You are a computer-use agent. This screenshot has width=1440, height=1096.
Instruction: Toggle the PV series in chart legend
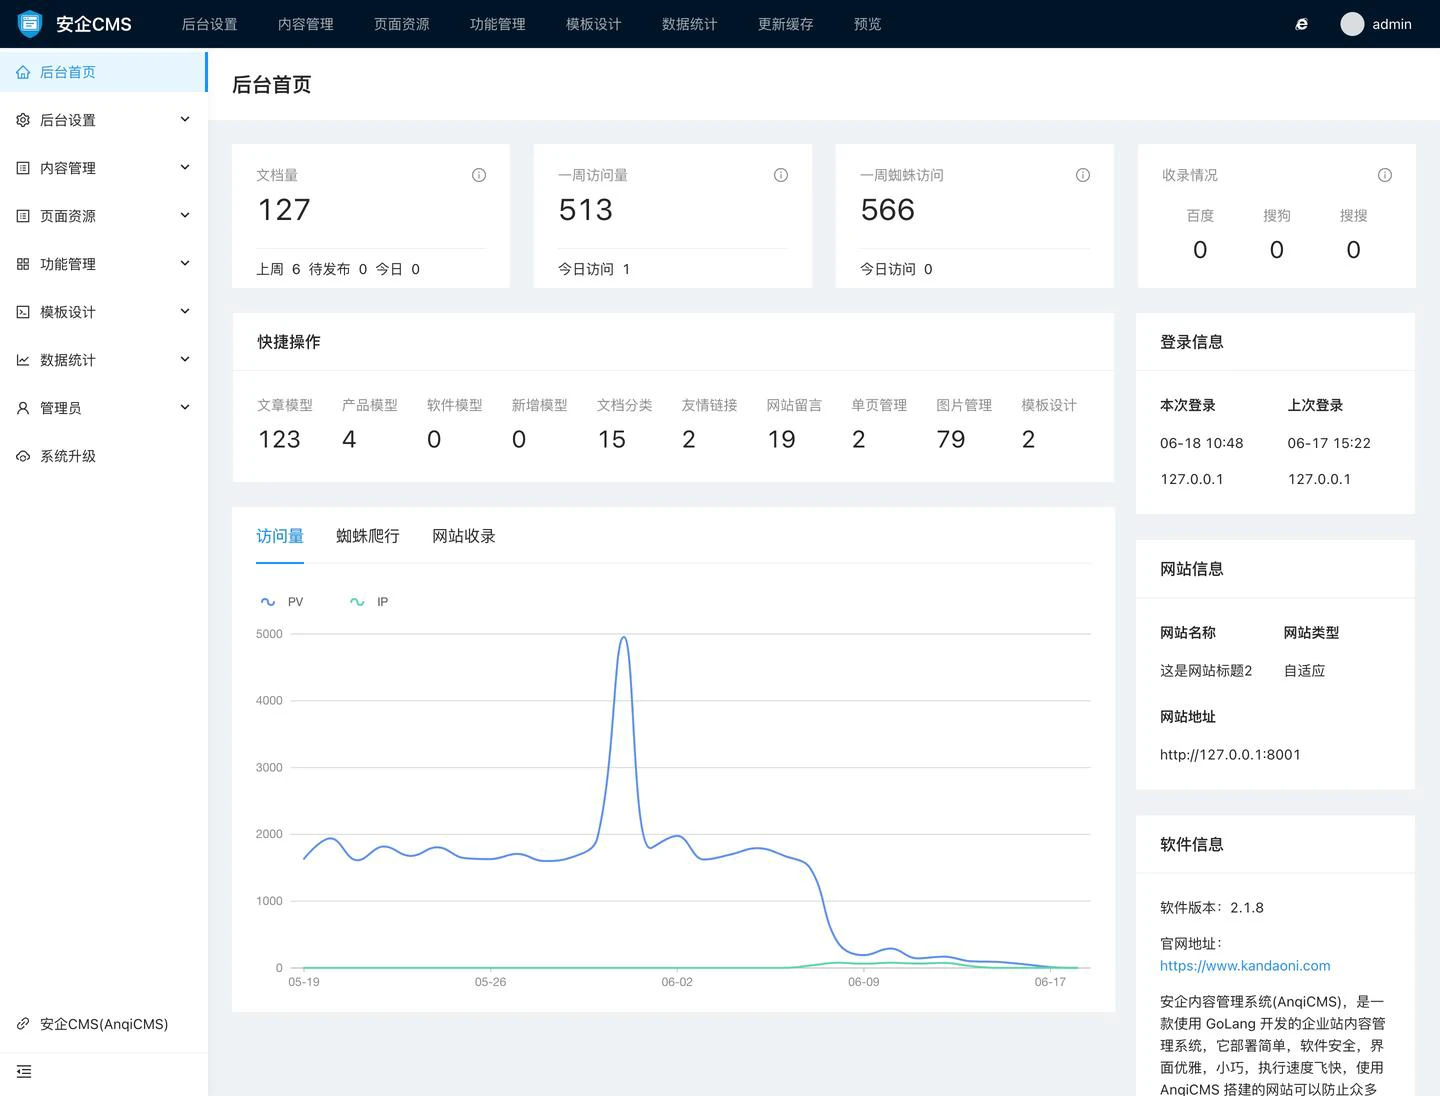(x=282, y=602)
